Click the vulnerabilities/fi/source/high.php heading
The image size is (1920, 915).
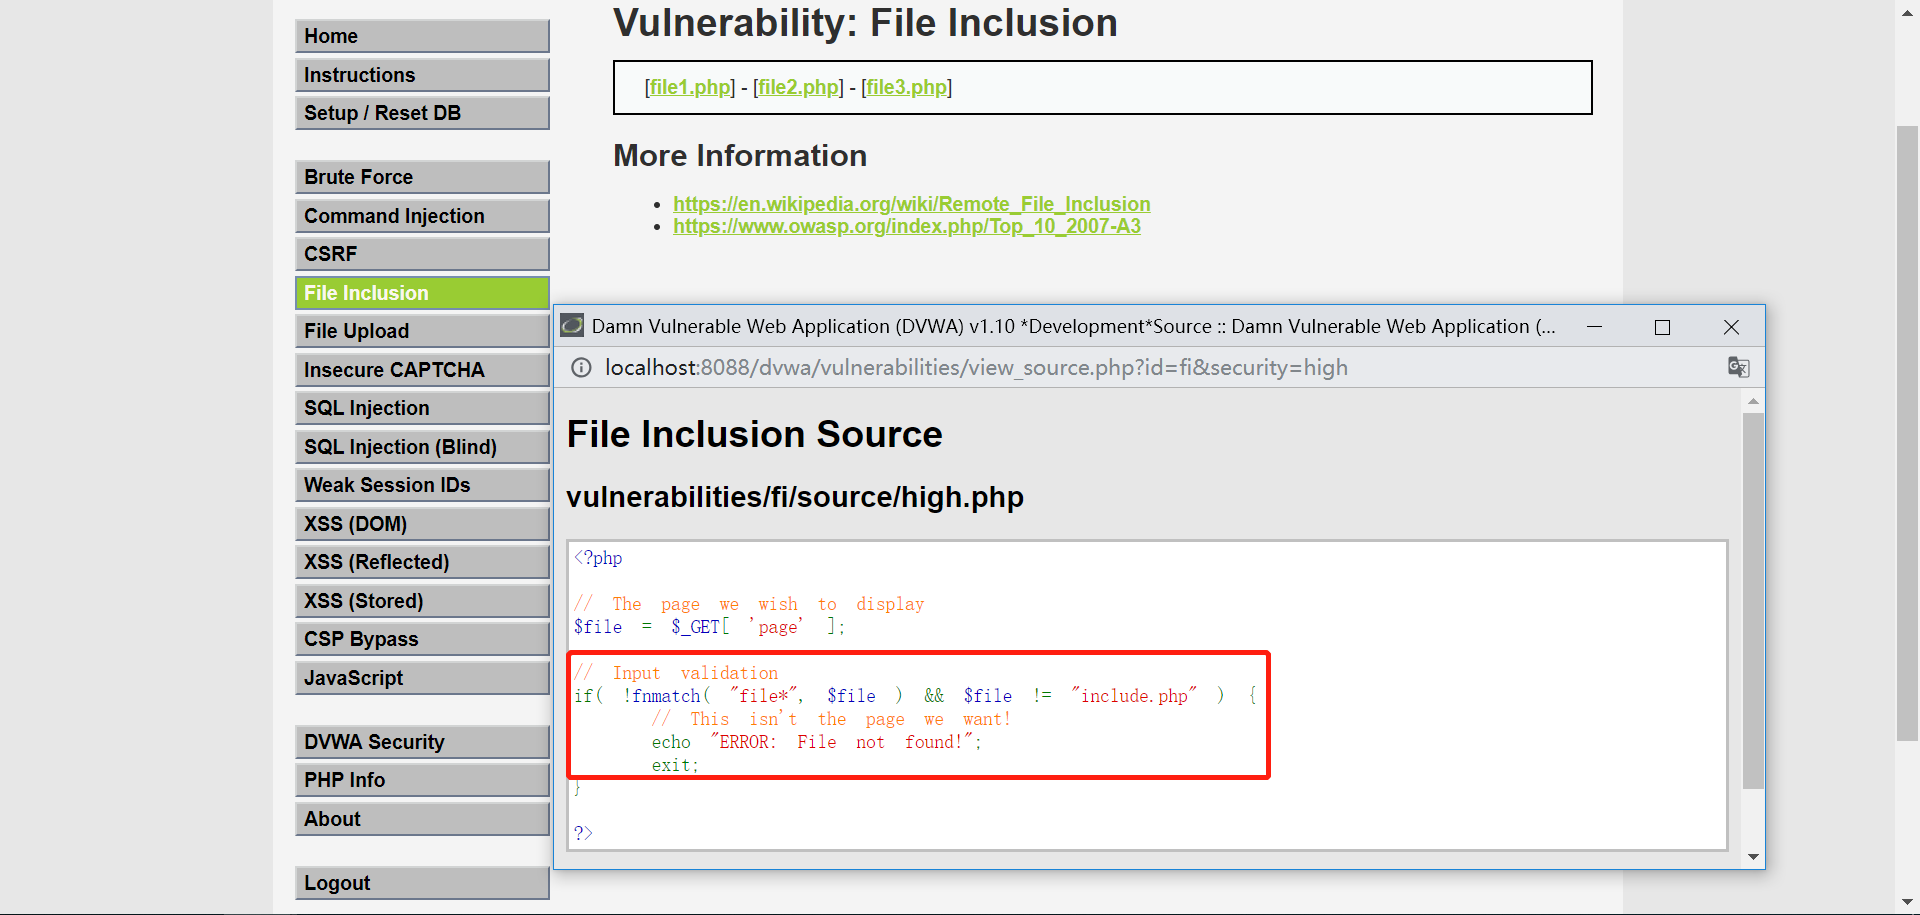795,497
